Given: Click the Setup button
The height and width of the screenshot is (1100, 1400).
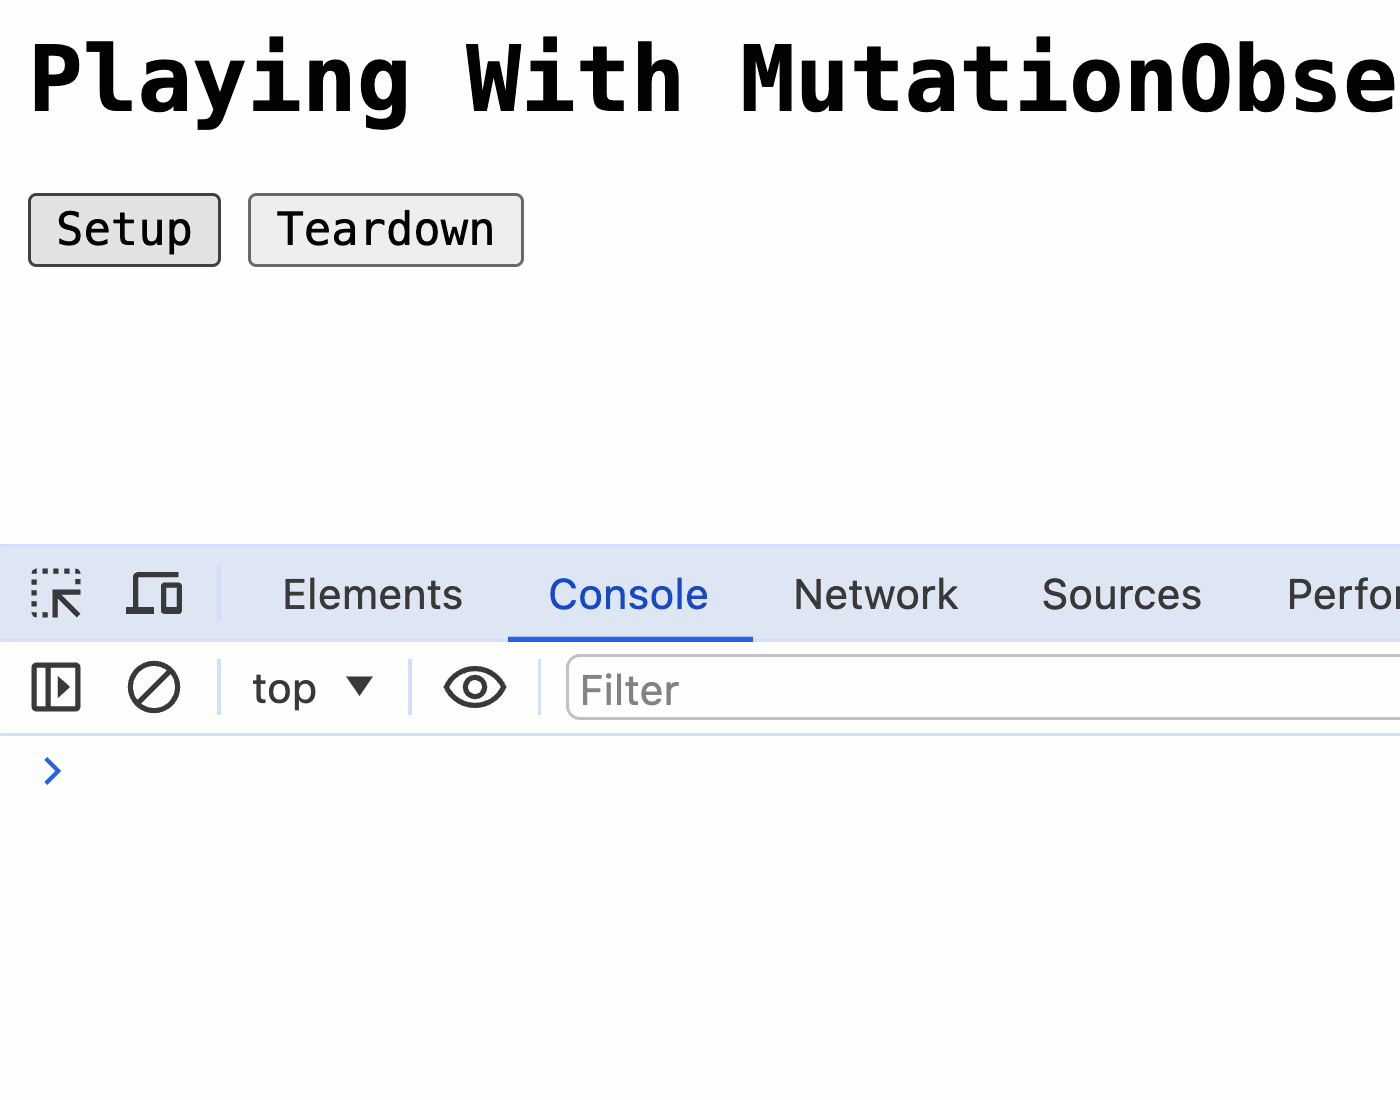Looking at the screenshot, I should coord(124,230).
